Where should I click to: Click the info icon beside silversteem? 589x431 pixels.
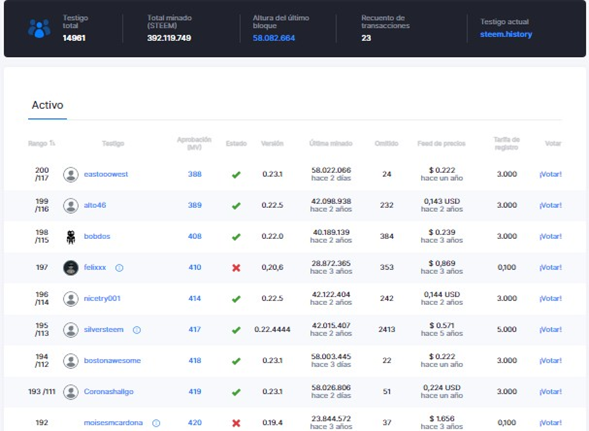click(x=137, y=330)
